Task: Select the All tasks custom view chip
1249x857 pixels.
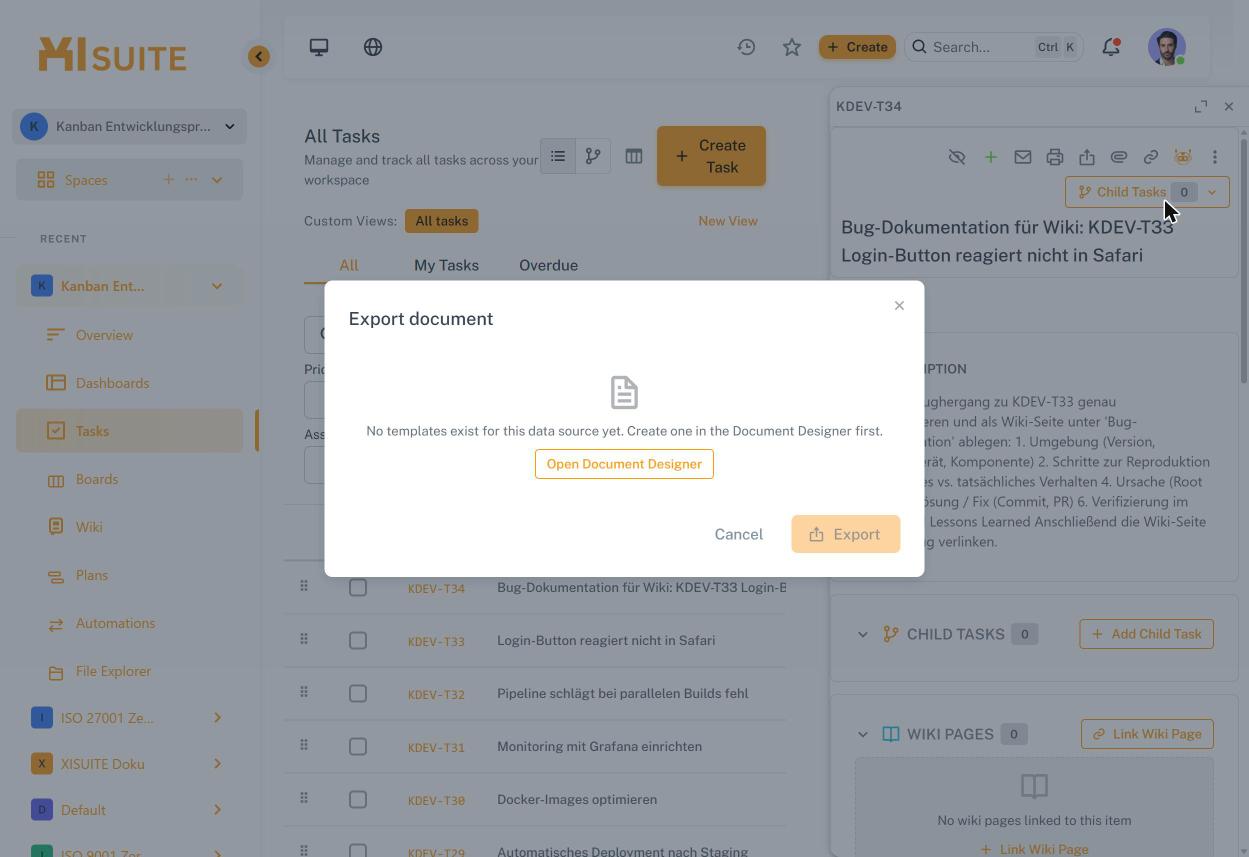Action: coord(441,221)
